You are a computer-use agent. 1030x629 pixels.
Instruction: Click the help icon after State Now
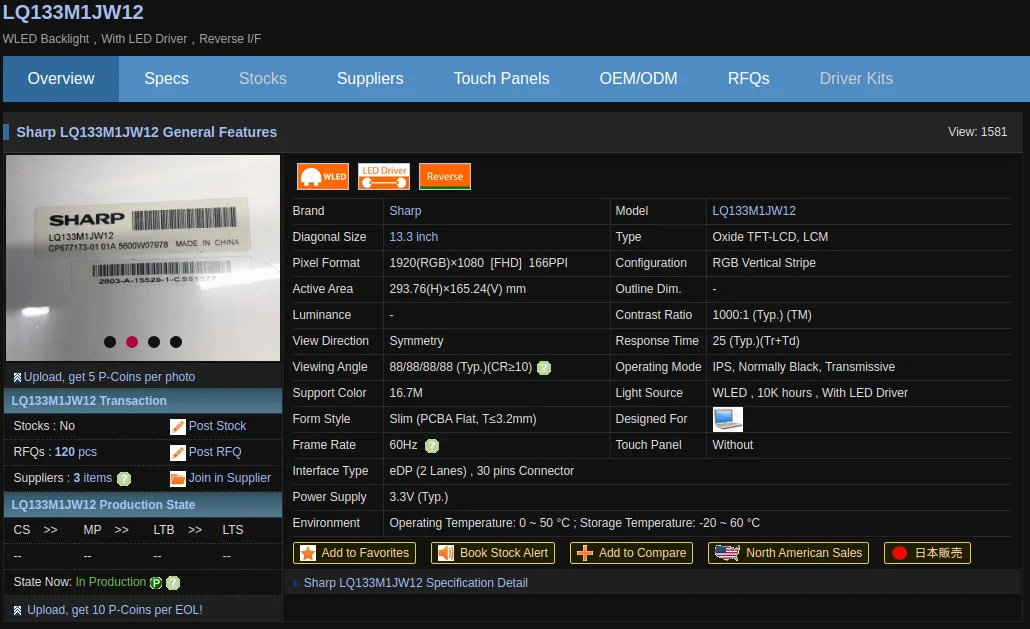pyautogui.click(x=173, y=582)
